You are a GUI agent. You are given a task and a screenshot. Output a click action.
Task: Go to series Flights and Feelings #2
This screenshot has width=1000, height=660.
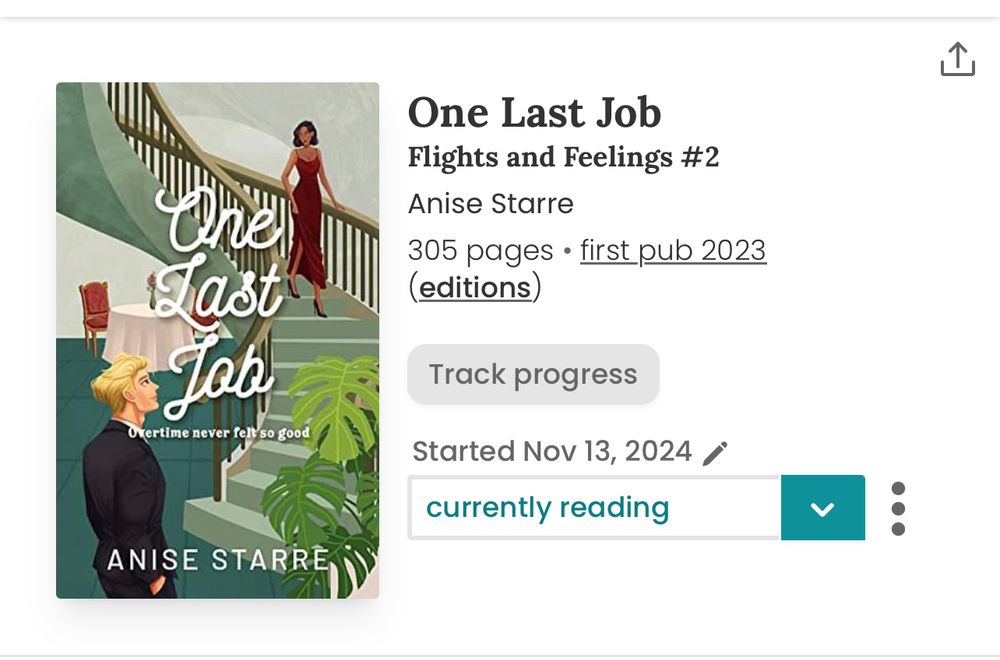[563, 158]
